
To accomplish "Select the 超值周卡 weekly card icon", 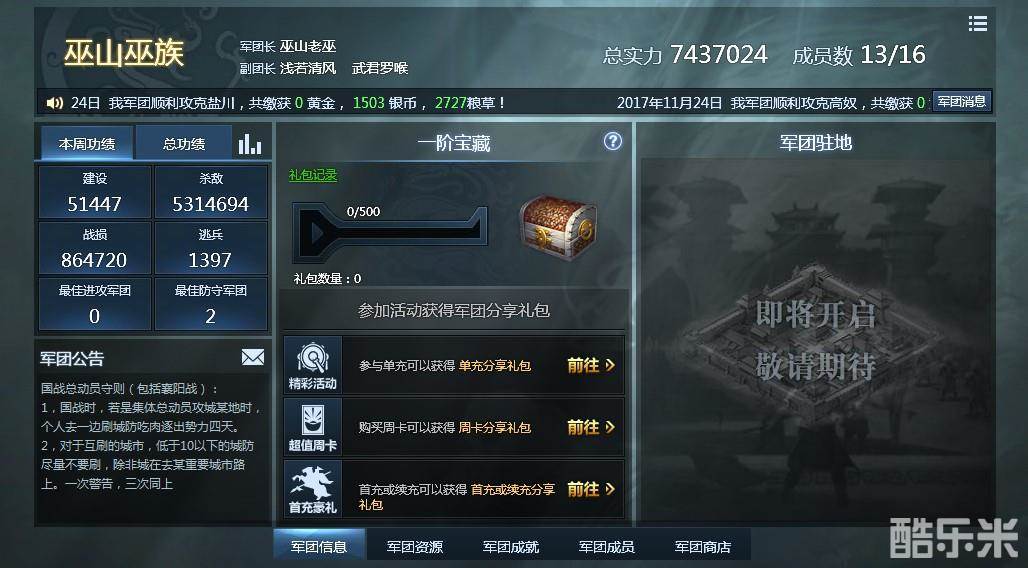I will 313,427.
